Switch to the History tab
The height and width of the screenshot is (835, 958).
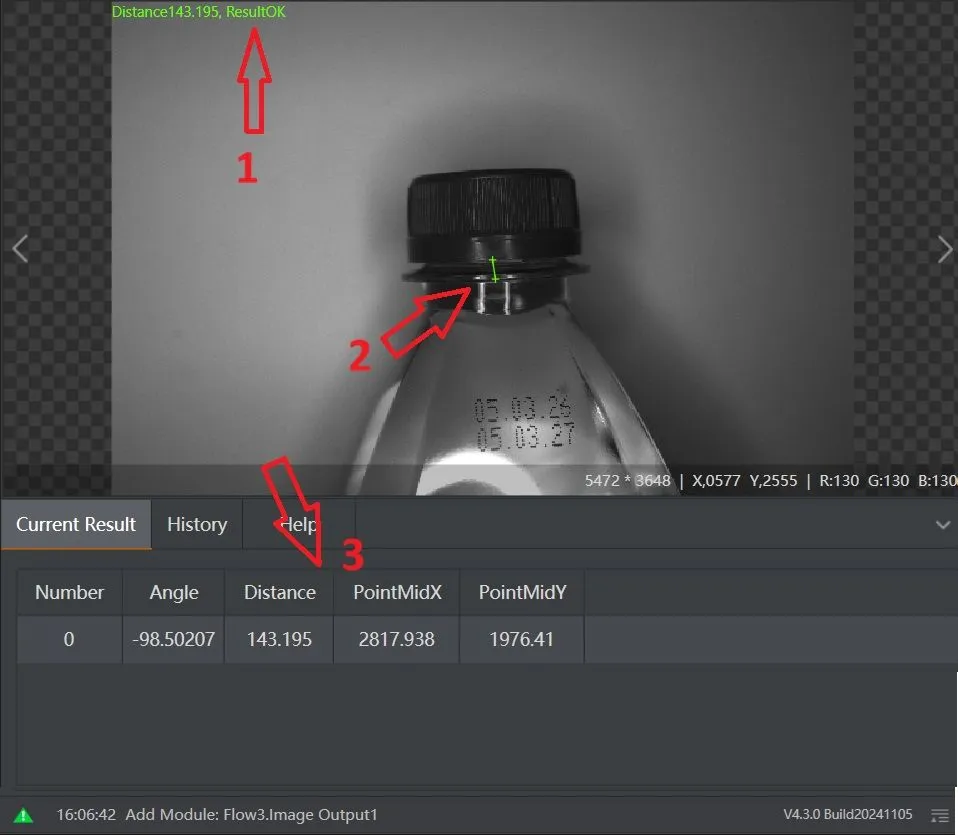pyautogui.click(x=197, y=525)
